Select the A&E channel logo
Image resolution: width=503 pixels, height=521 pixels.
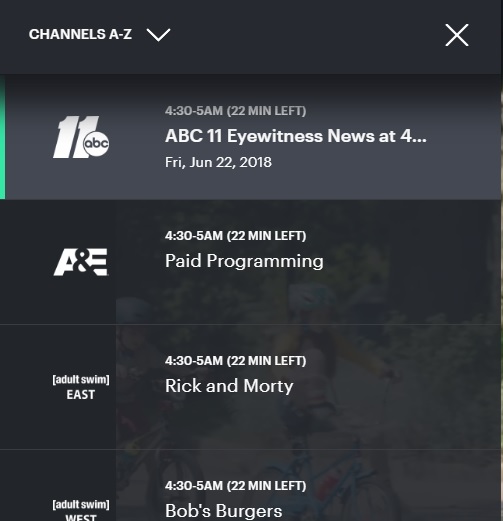click(81, 262)
